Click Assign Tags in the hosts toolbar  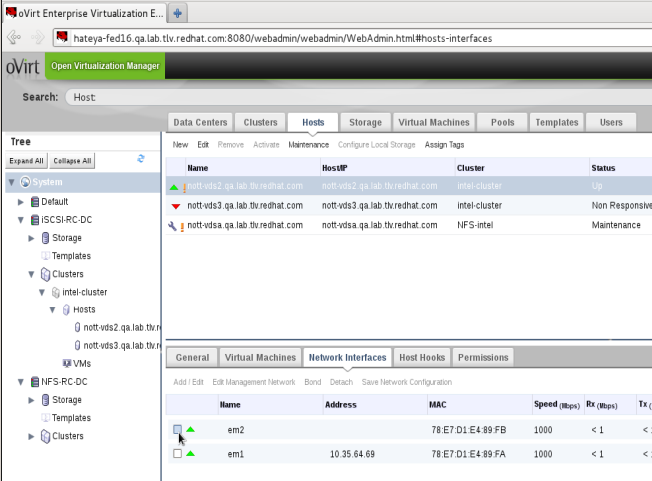[444, 145]
